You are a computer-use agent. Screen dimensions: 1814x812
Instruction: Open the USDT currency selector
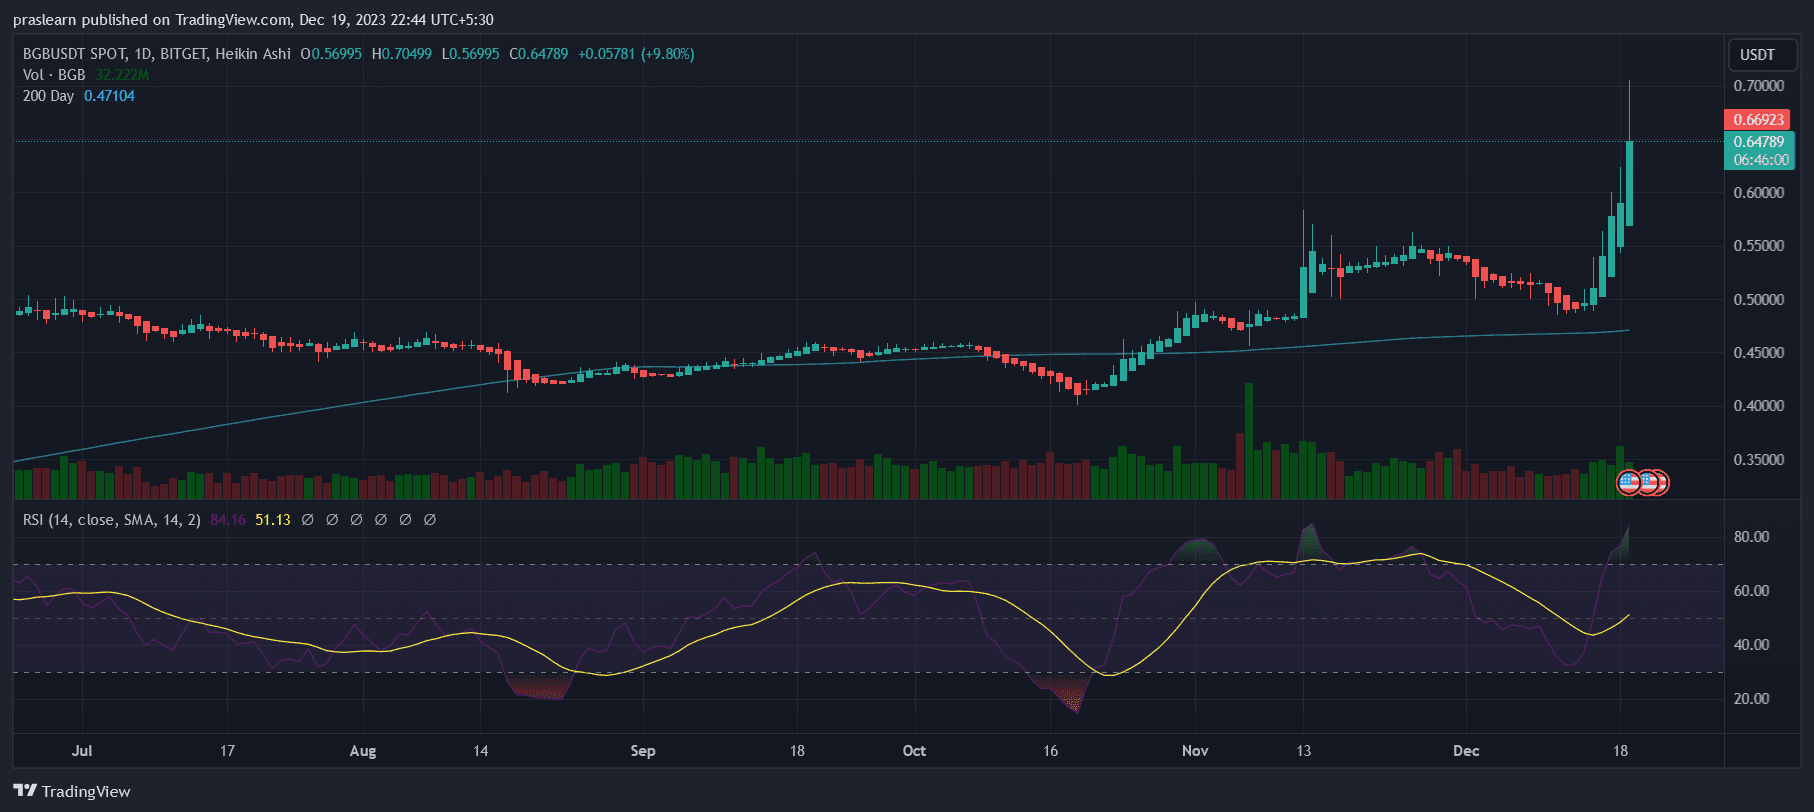[1757, 55]
